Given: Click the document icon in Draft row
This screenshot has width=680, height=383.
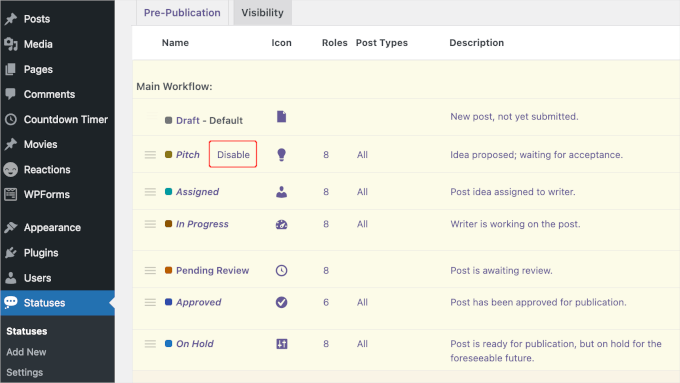Looking at the screenshot, I should point(281,117).
